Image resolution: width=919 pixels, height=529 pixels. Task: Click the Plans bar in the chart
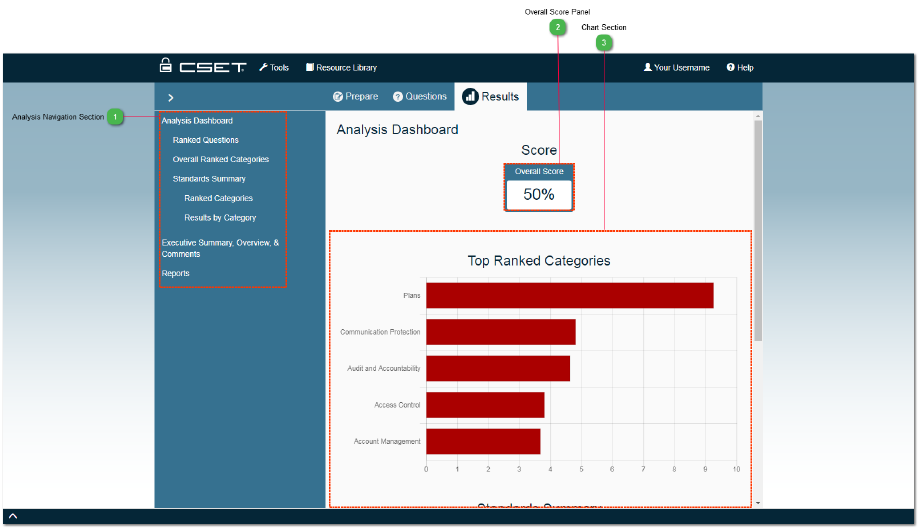pos(570,295)
